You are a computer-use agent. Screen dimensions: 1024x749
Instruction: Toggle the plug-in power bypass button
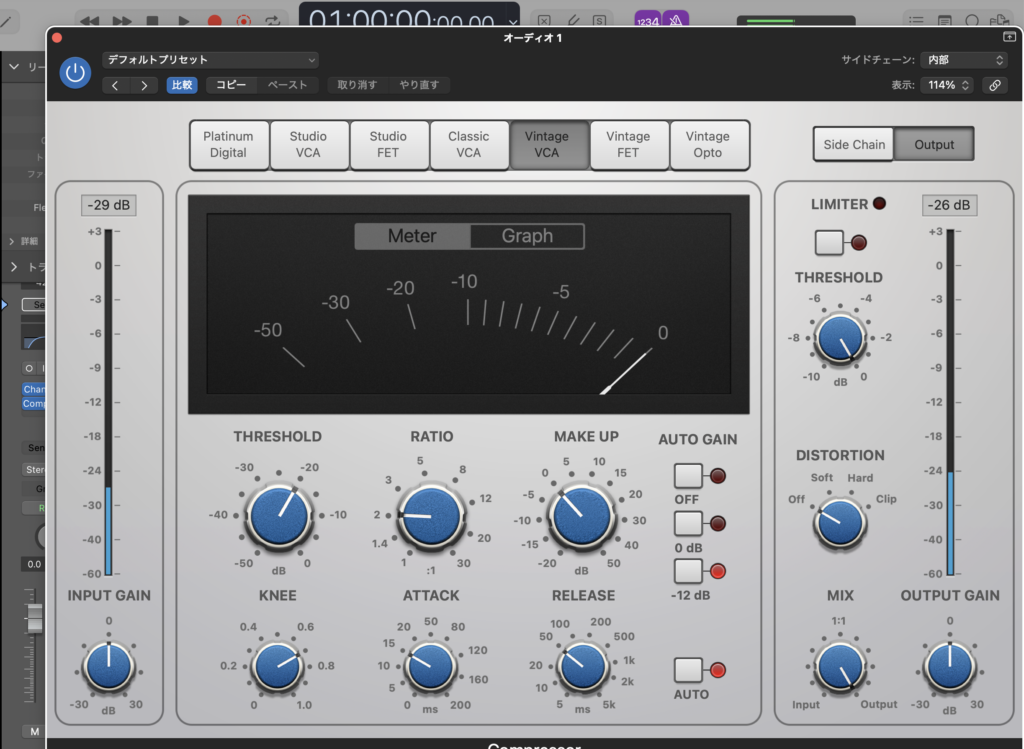[x=75, y=72]
